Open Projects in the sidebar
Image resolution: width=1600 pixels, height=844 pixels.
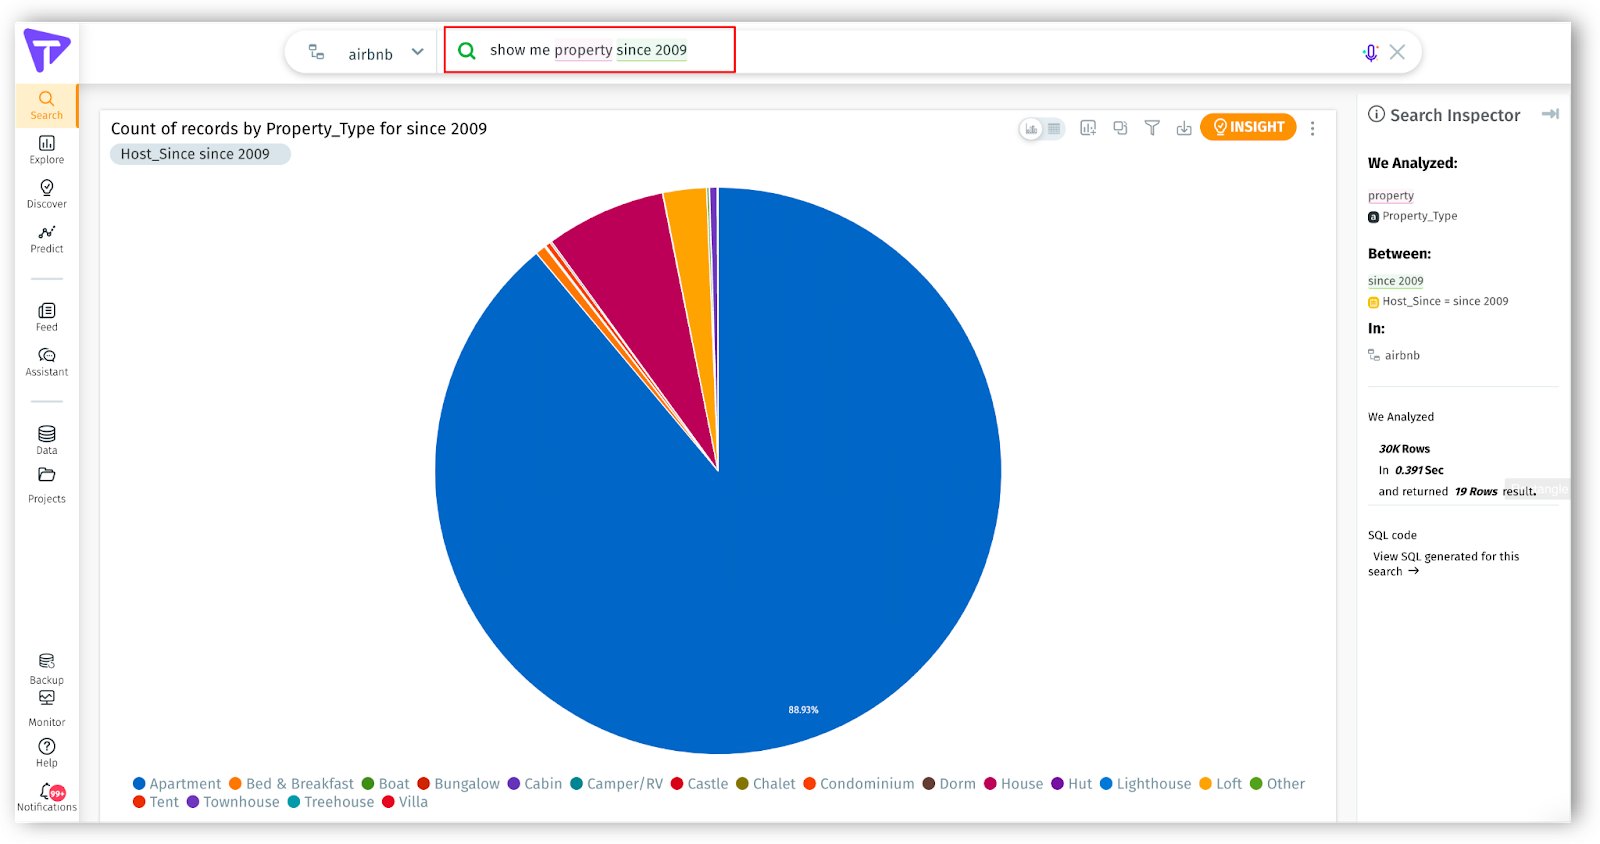46,485
